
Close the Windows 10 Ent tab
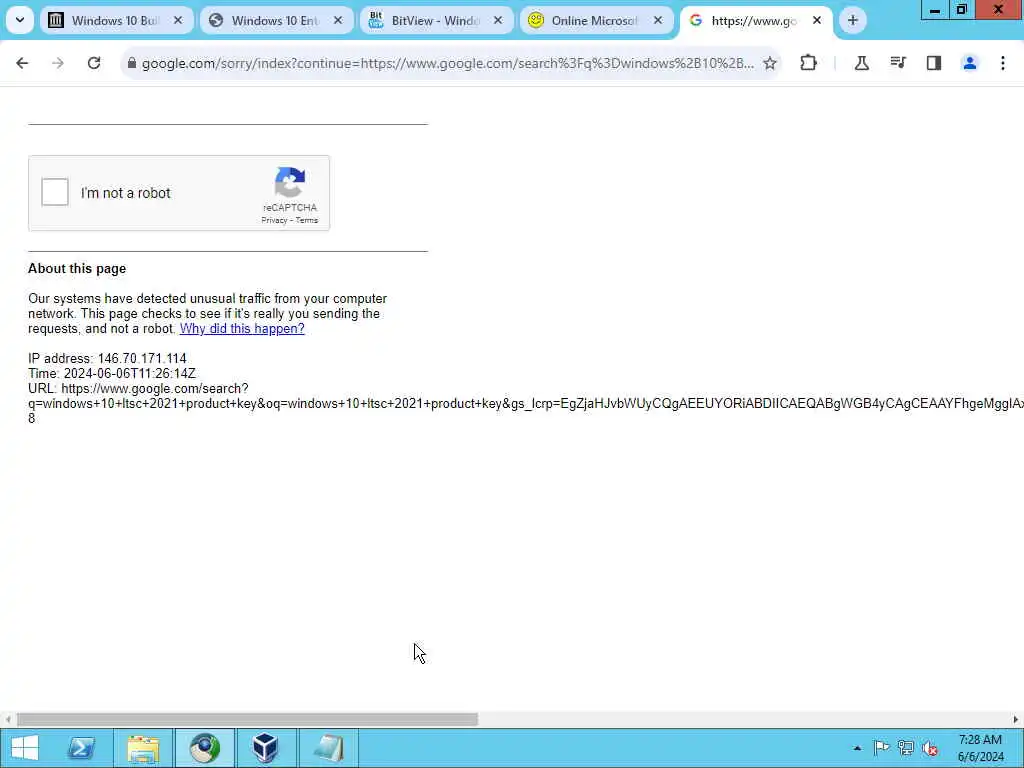coord(338,20)
